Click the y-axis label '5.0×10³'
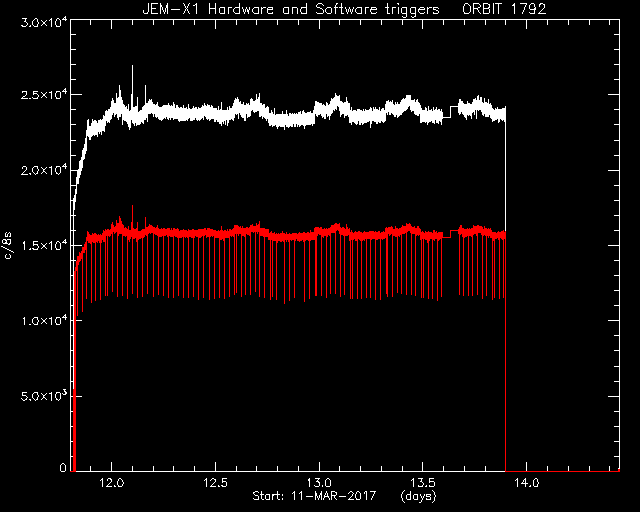 tap(44, 396)
